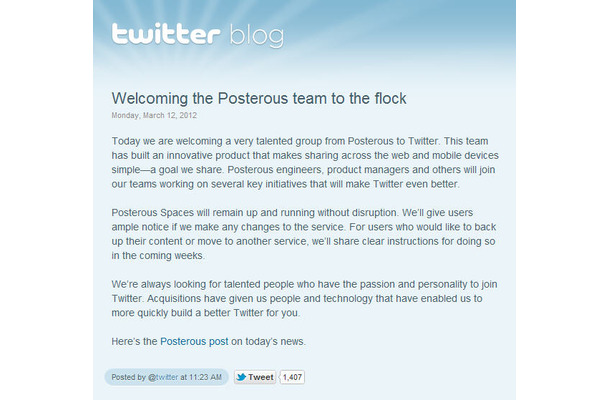Viewport: 610px width, 400px height.
Task: Click the text "simple—a goal we share"
Action: 168,170
